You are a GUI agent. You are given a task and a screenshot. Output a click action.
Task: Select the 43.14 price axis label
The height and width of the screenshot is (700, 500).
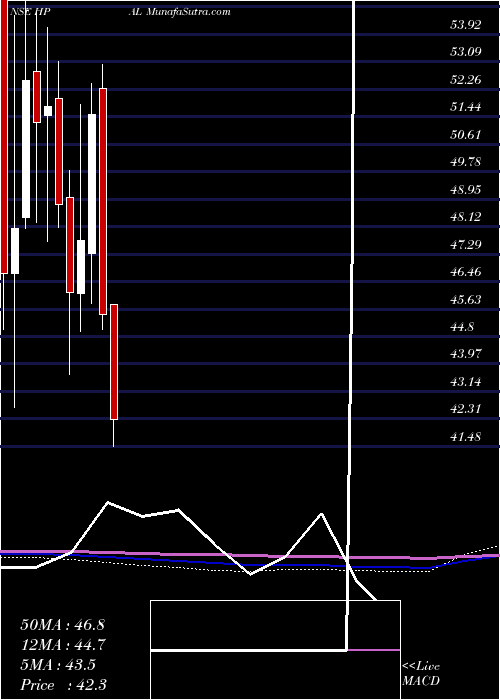coord(466,382)
